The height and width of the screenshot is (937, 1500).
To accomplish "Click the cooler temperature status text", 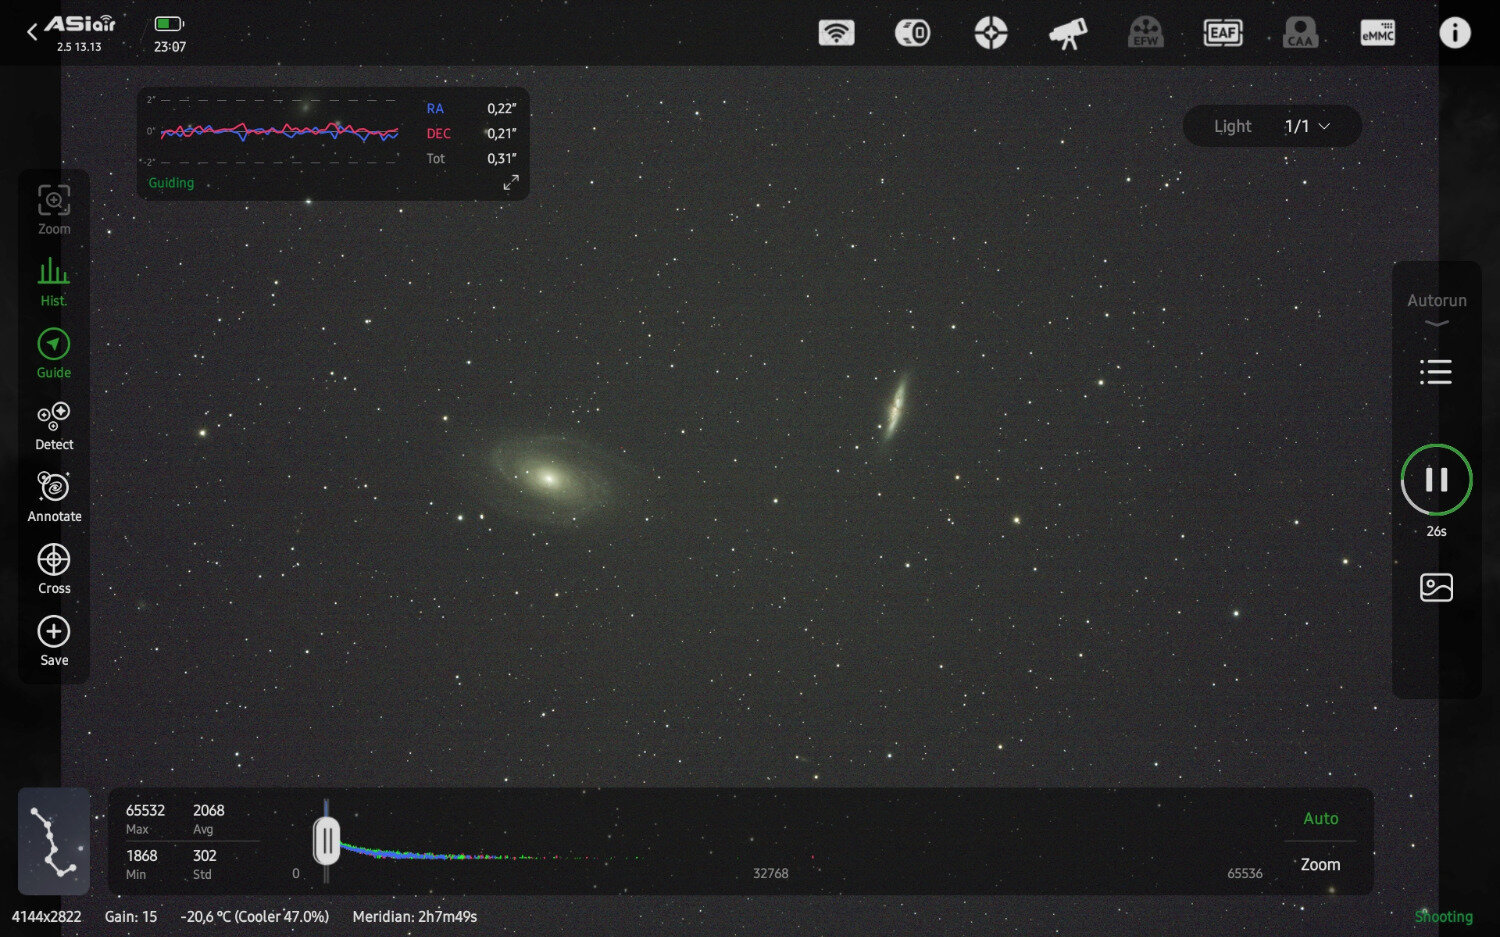I will 254,916.
